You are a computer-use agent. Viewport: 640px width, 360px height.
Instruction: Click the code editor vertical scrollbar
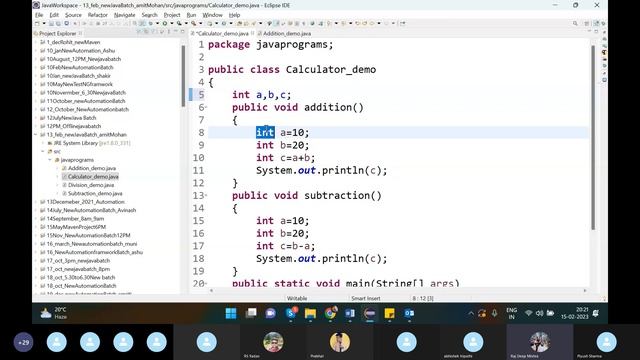(593, 137)
